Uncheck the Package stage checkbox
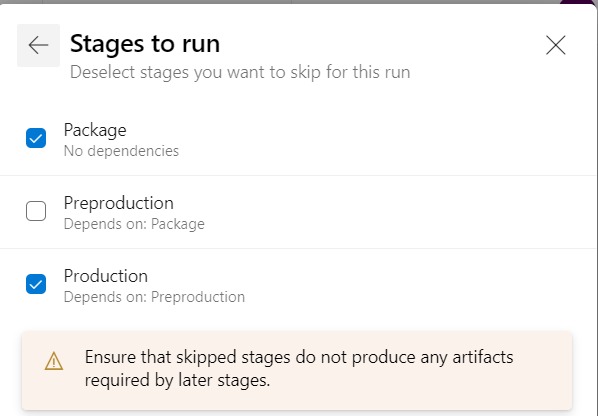Image resolution: width=598 pixels, height=416 pixels. pos(36,138)
